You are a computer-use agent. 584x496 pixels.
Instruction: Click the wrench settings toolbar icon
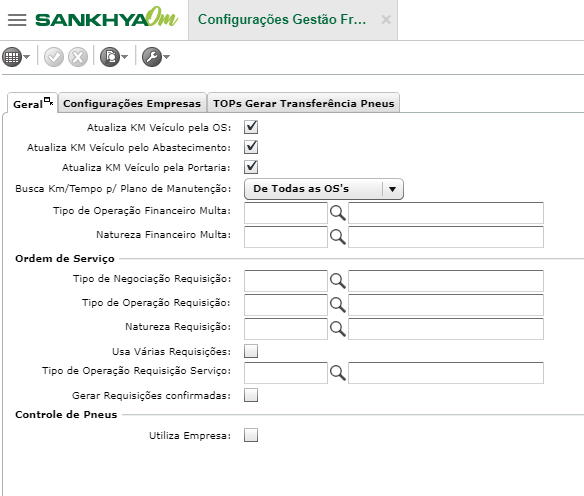pos(152,57)
